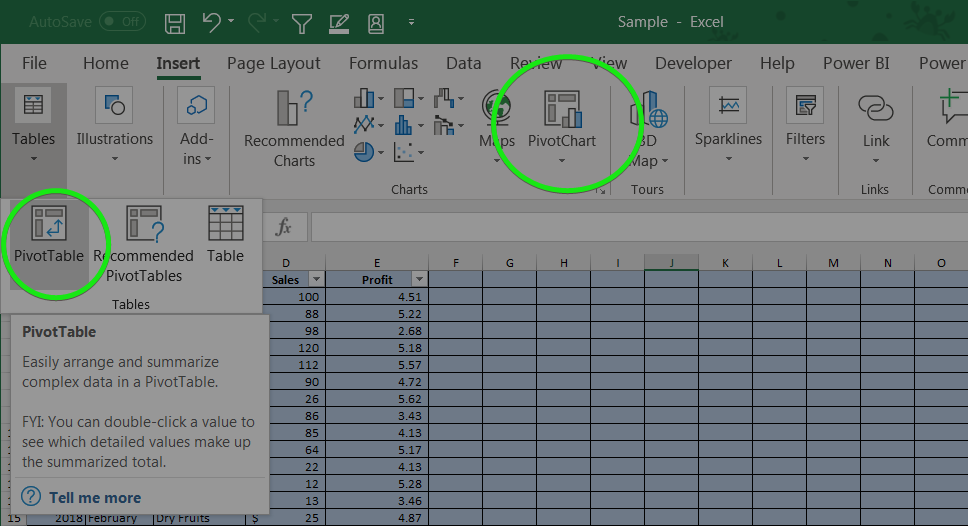Click the 3D Map button

pyautogui.click(x=648, y=128)
